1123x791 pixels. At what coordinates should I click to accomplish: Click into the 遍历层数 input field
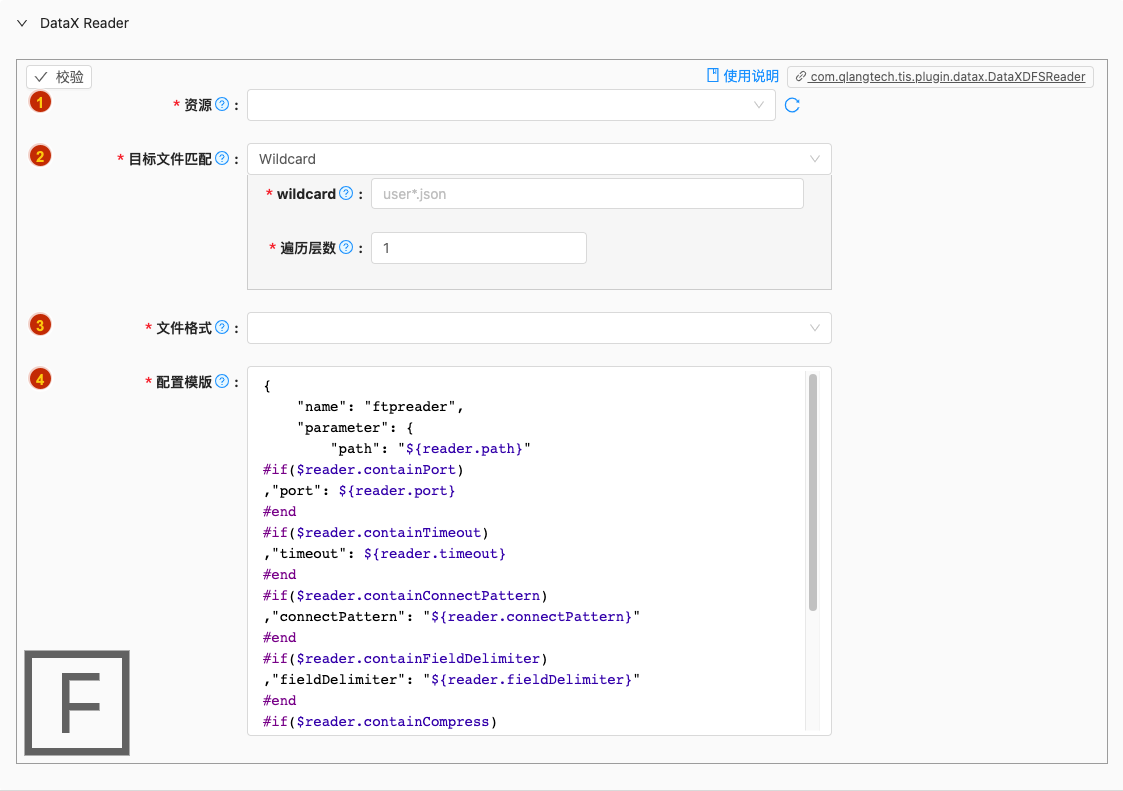(x=479, y=248)
